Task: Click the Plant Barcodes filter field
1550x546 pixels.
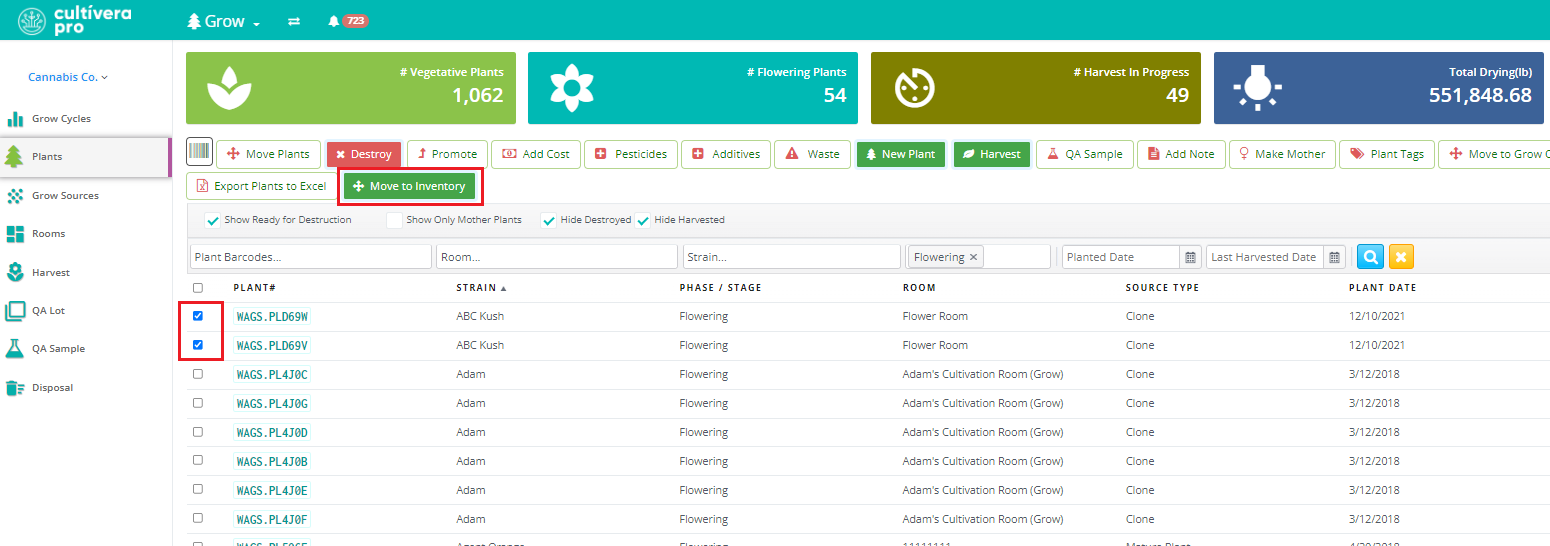Action: (310, 257)
